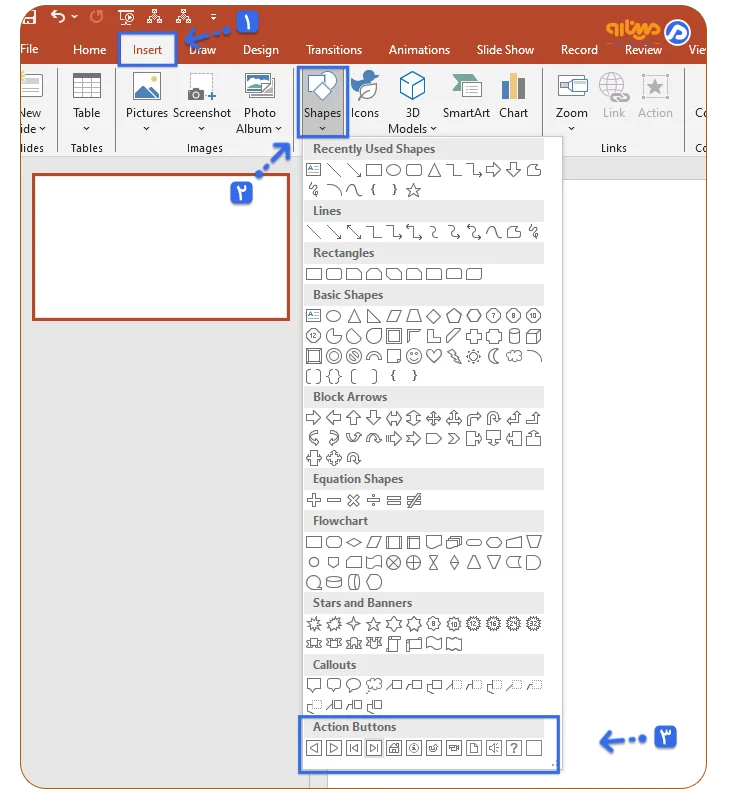This screenshot has width=732, height=797.
Task: Pick the oval speech bubble in Callouts
Action: coord(354,686)
